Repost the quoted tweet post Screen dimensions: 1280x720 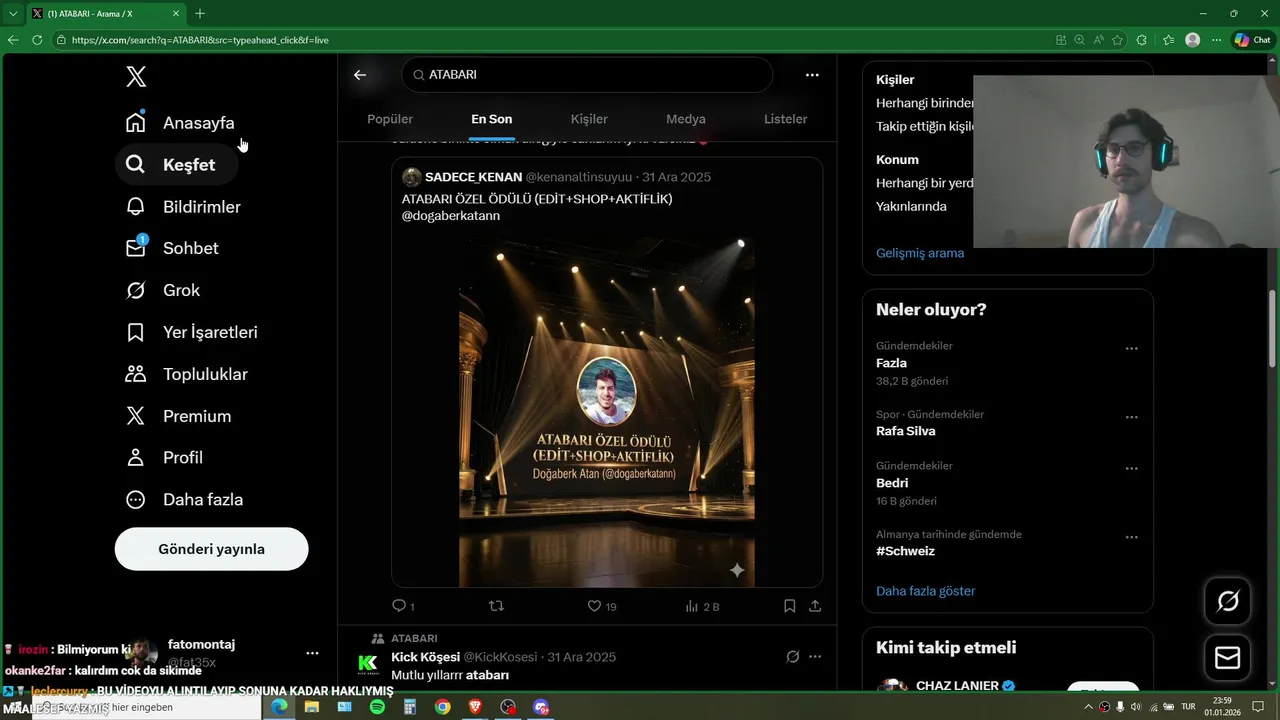496,606
